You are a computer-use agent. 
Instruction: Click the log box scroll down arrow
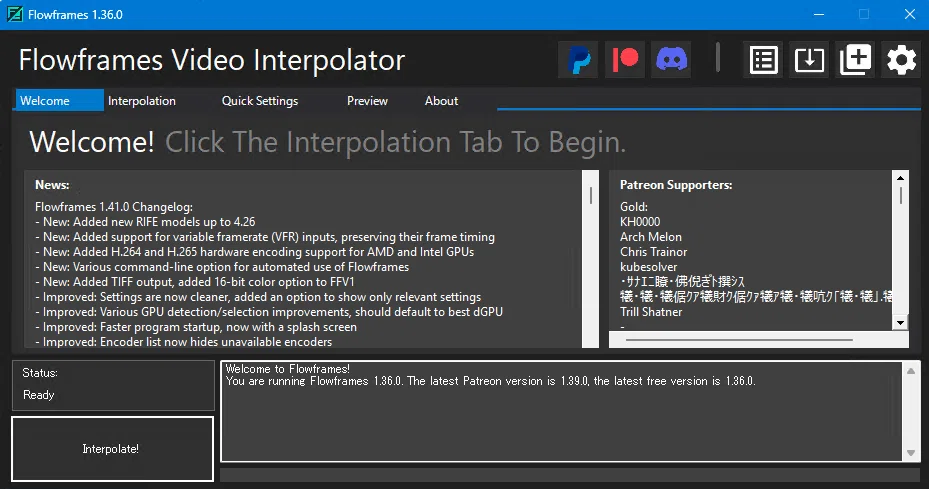pyautogui.click(x=911, y=453)
